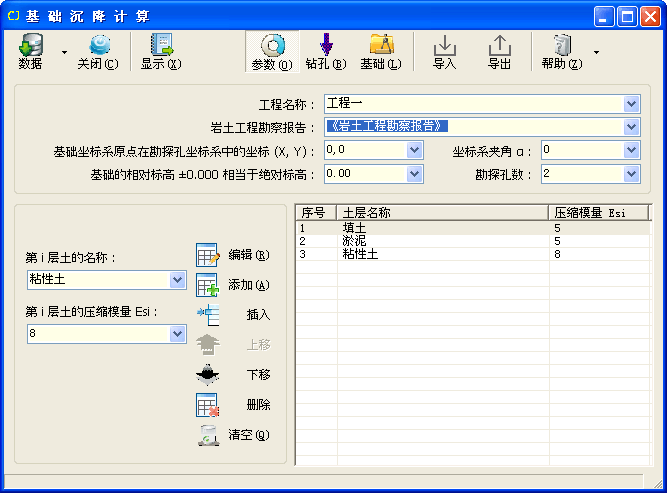Open the 第 i 层土的名称 dropdown arrow
Screen dimensions: 667x493
(177, 280)
